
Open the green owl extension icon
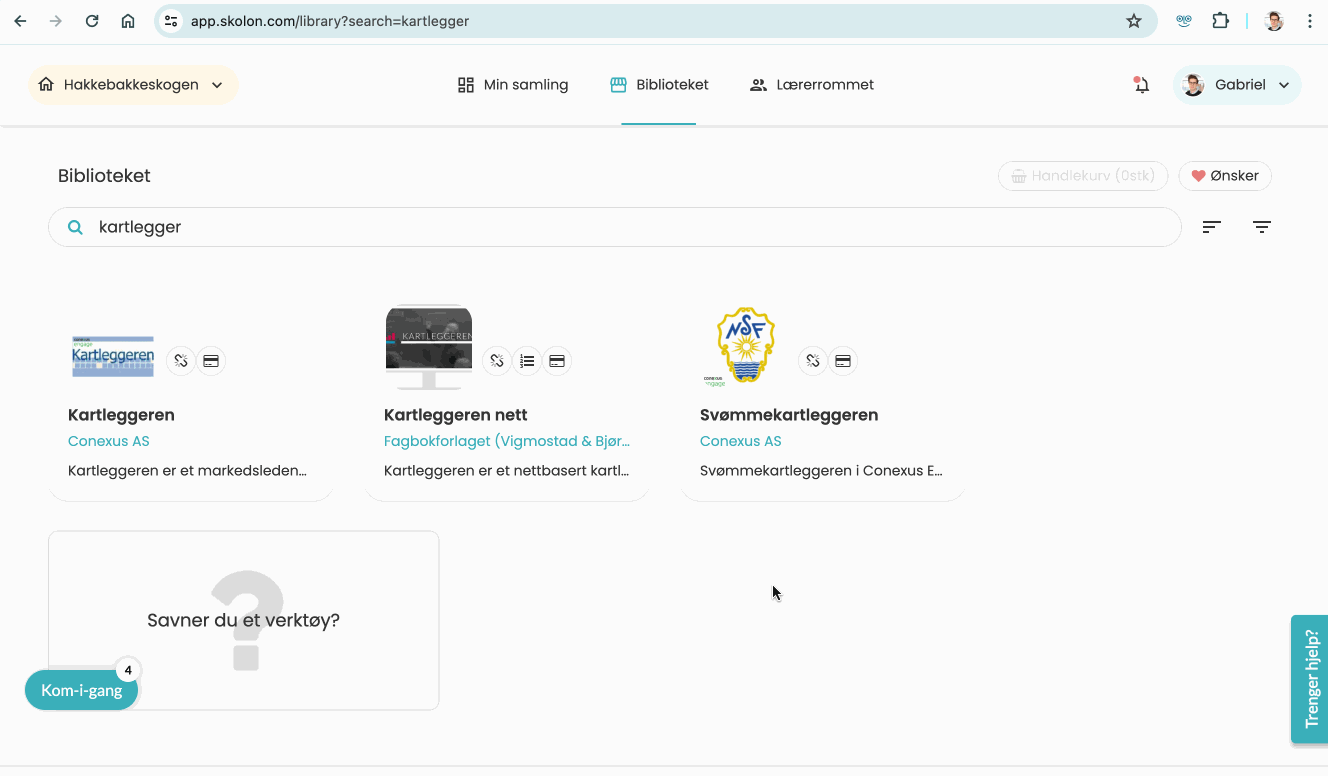tap(1184, 21)
